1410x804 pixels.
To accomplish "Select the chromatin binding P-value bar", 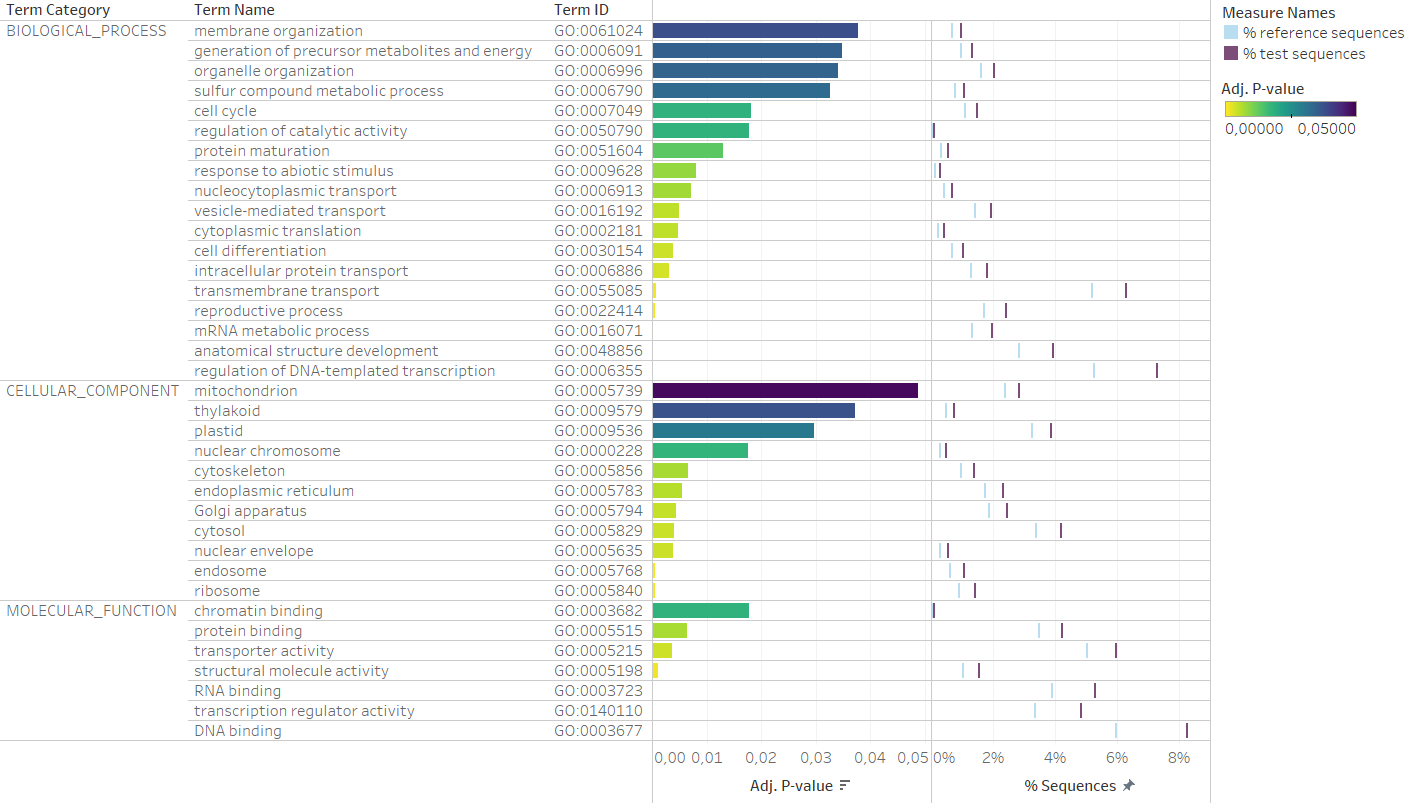I will [700, 611].
